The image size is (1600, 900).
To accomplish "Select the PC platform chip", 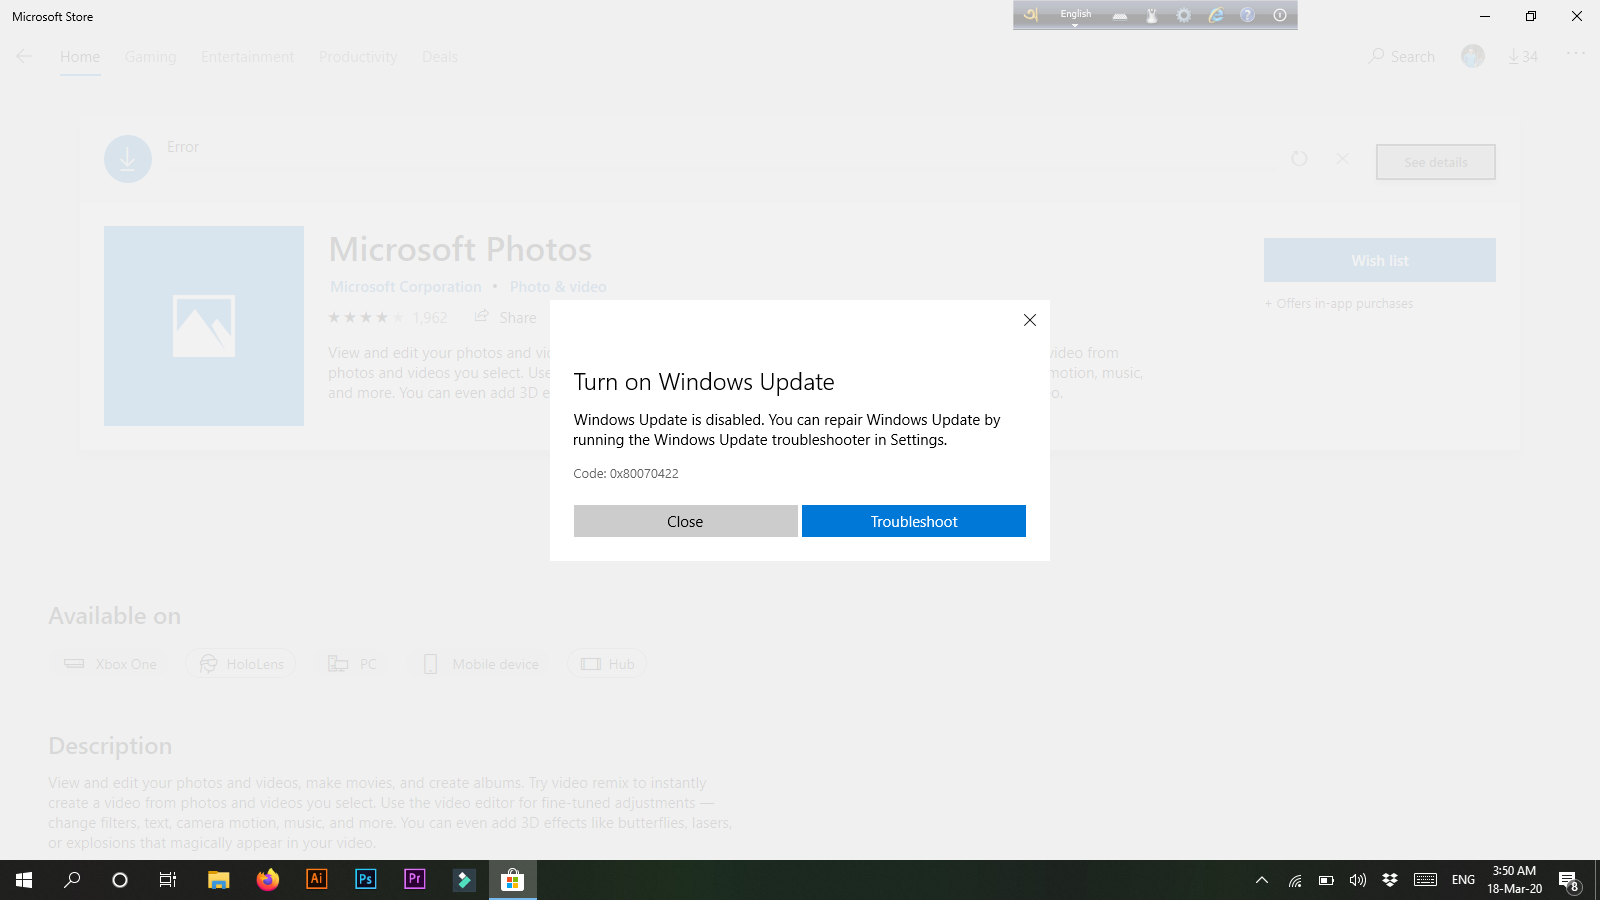I will coord(352,664).
